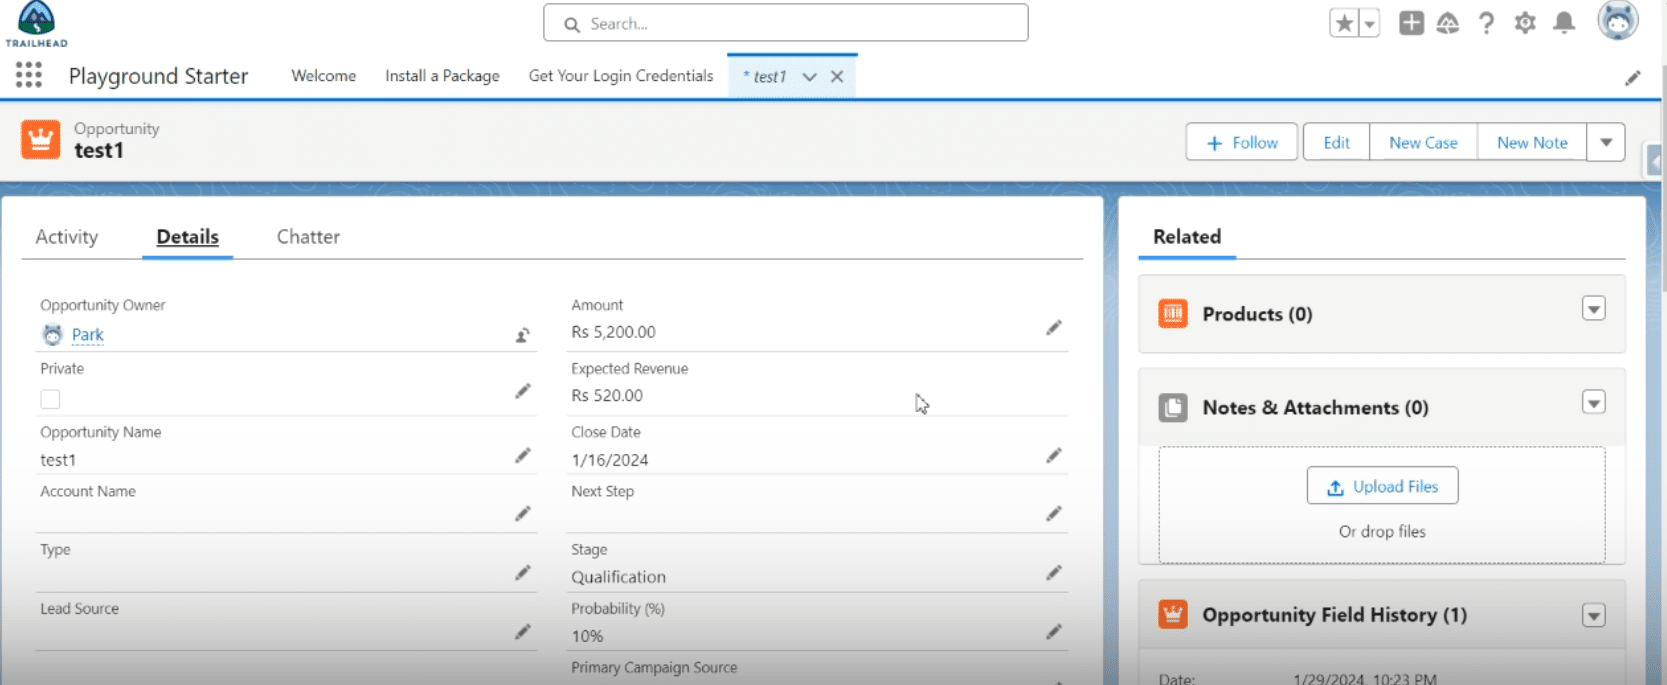Open Products (0) related list link
The height and width of the screenshot is (685, 1667).
click(1257, 314)
